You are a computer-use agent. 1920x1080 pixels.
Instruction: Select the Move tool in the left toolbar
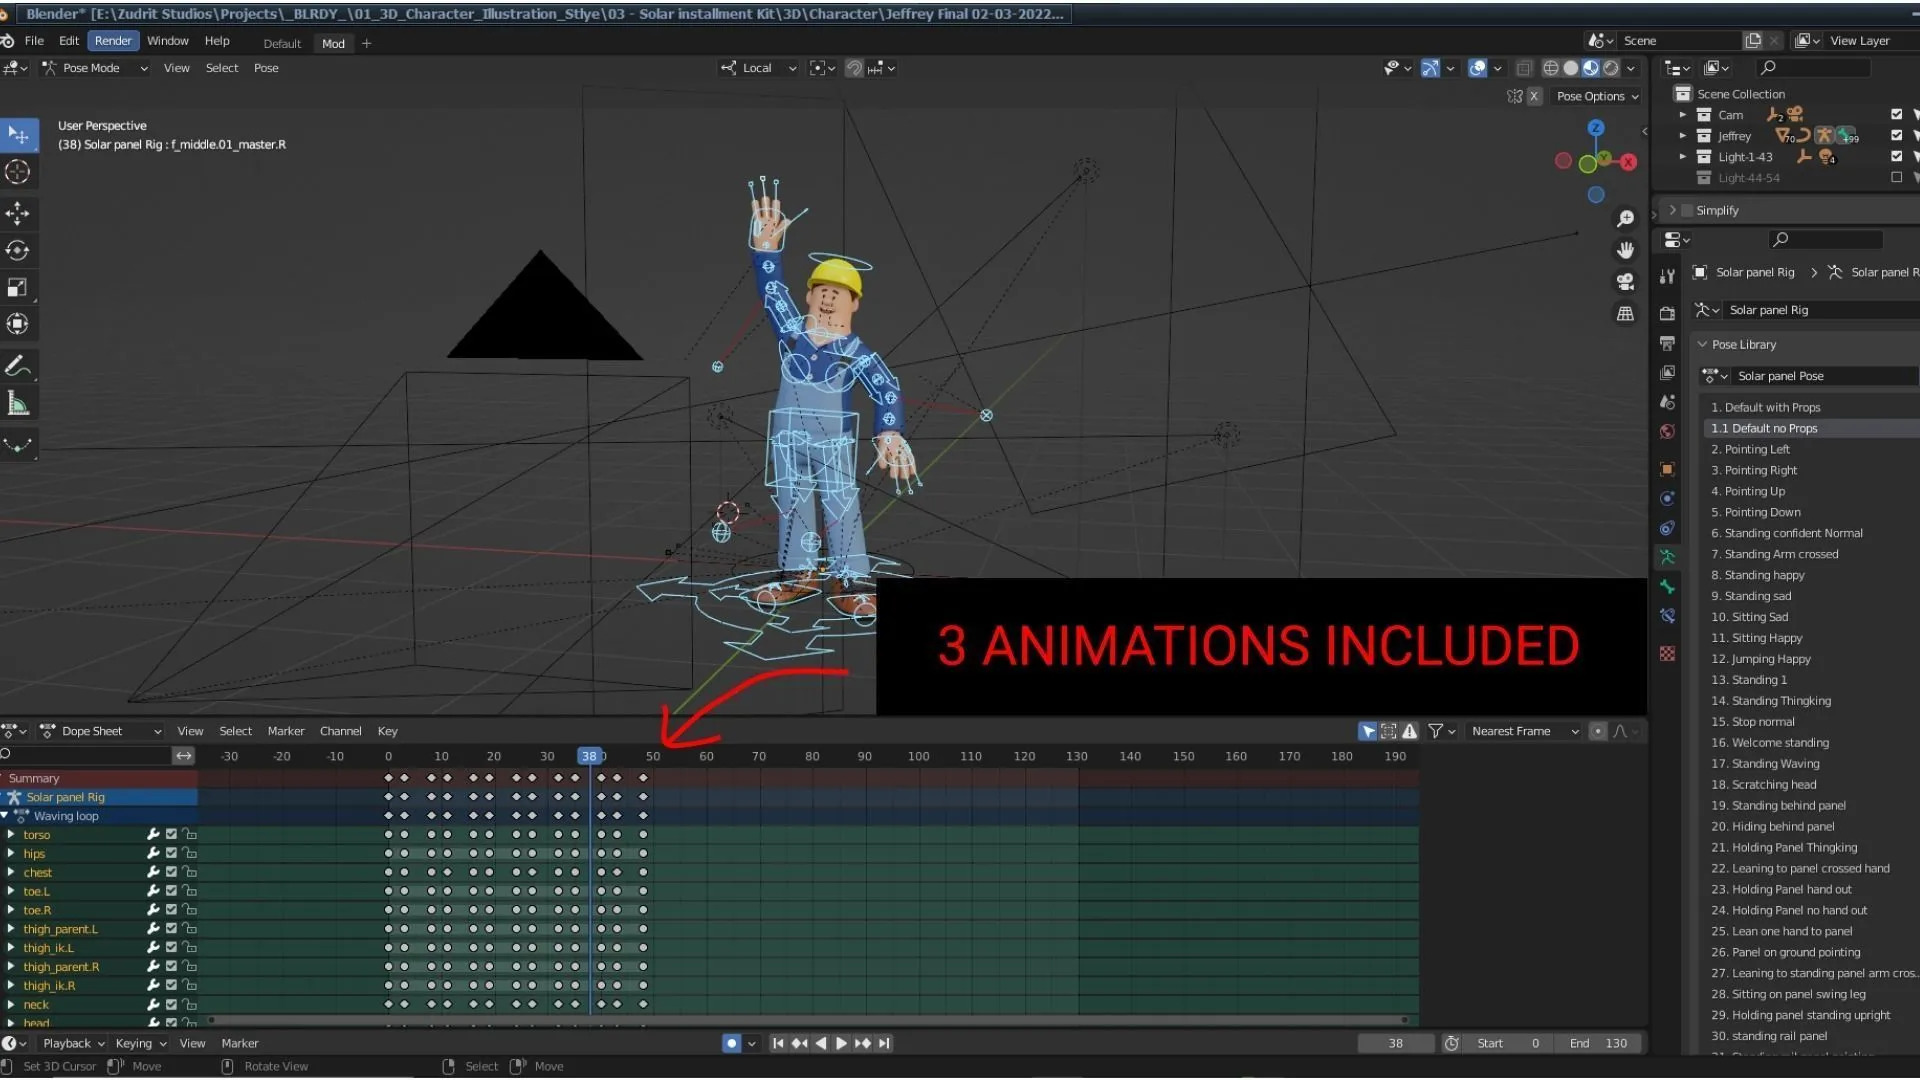[x=17, y=213]
